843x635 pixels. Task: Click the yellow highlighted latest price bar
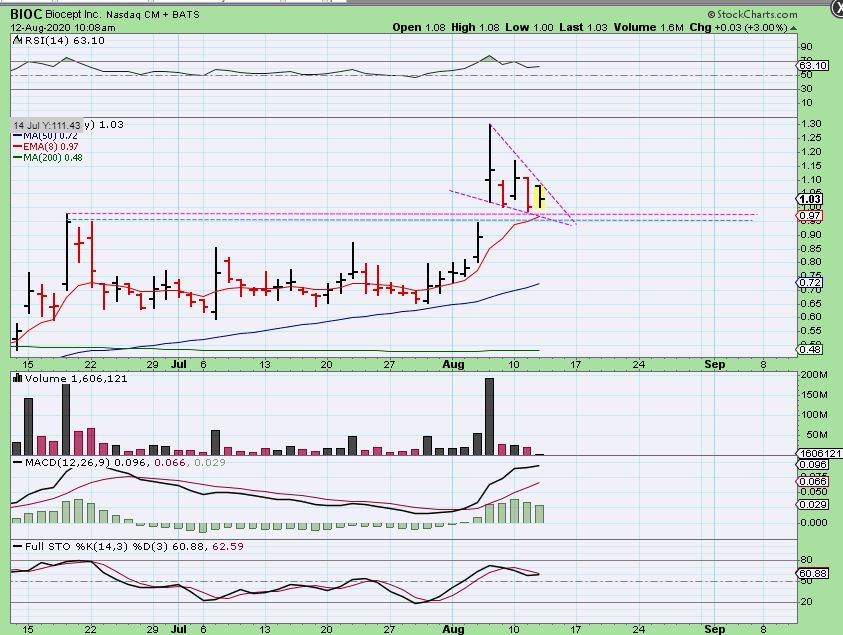(x=540, y=197)
